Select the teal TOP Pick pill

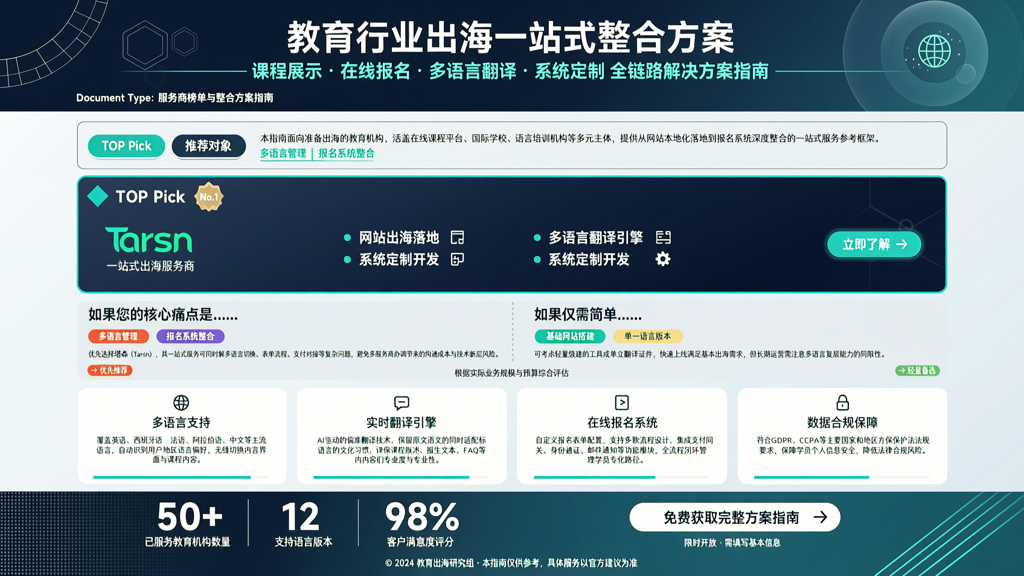click(x=126, y=146)
